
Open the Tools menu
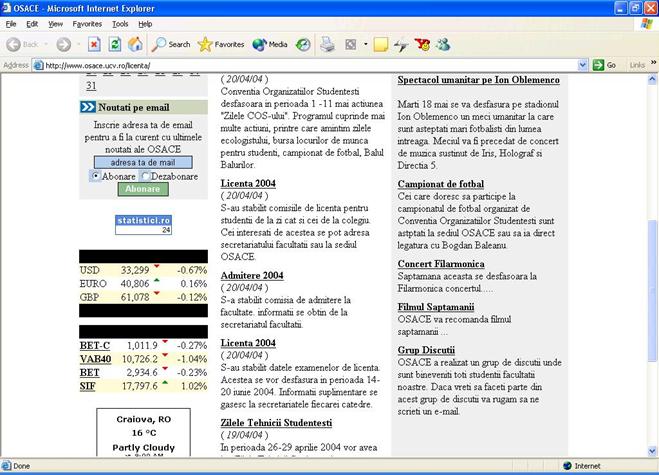(x=120, y=23)
